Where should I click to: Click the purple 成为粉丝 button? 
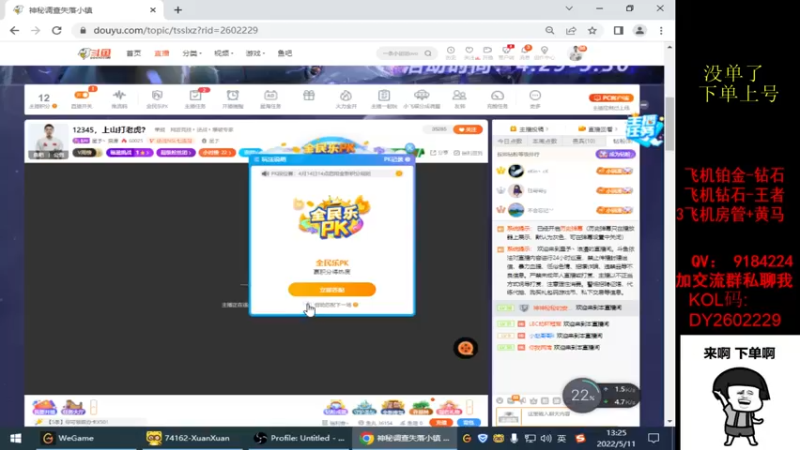[x=615, y=154]
